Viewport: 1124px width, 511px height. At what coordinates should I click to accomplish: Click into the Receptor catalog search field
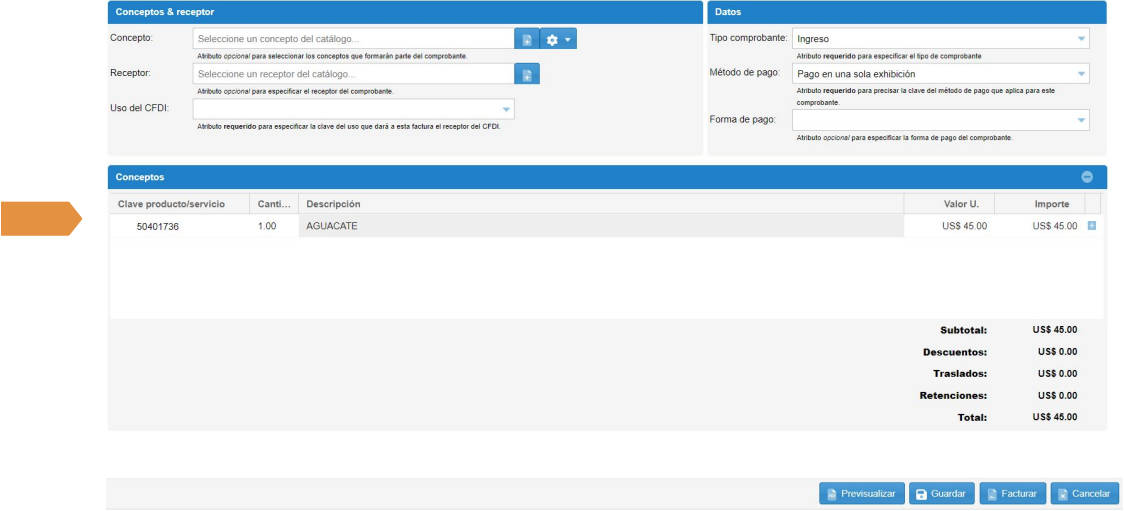[354, 74]
